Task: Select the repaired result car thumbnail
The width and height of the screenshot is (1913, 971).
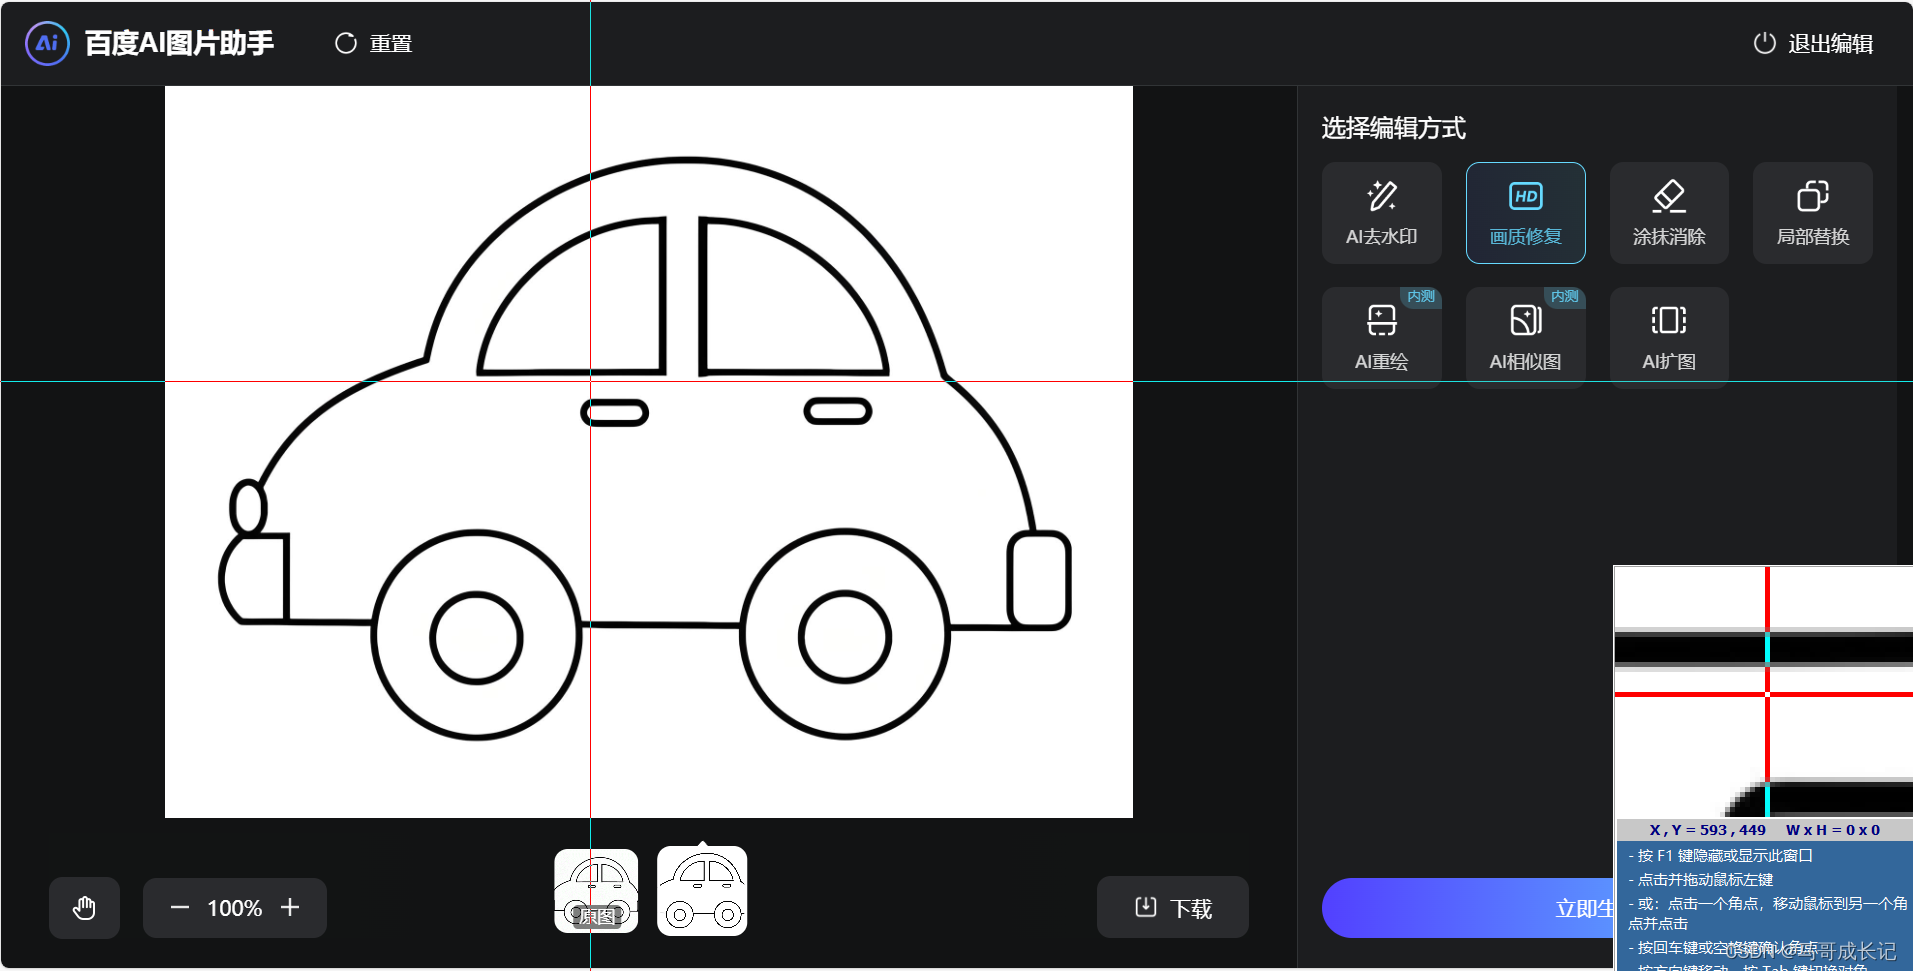Action: click(702, 891)
